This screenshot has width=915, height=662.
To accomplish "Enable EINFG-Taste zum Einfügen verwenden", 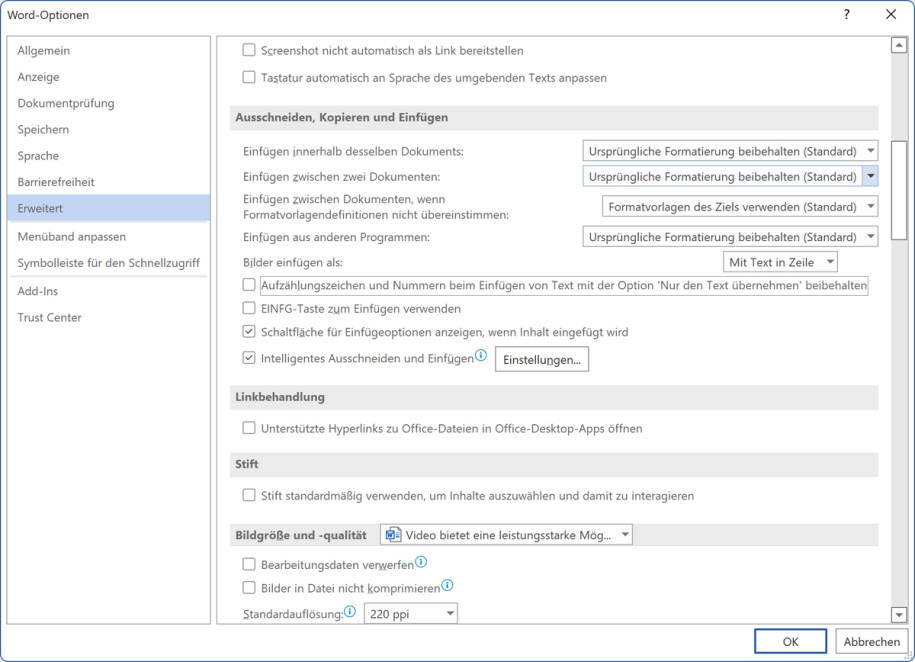I will (250, 309).
